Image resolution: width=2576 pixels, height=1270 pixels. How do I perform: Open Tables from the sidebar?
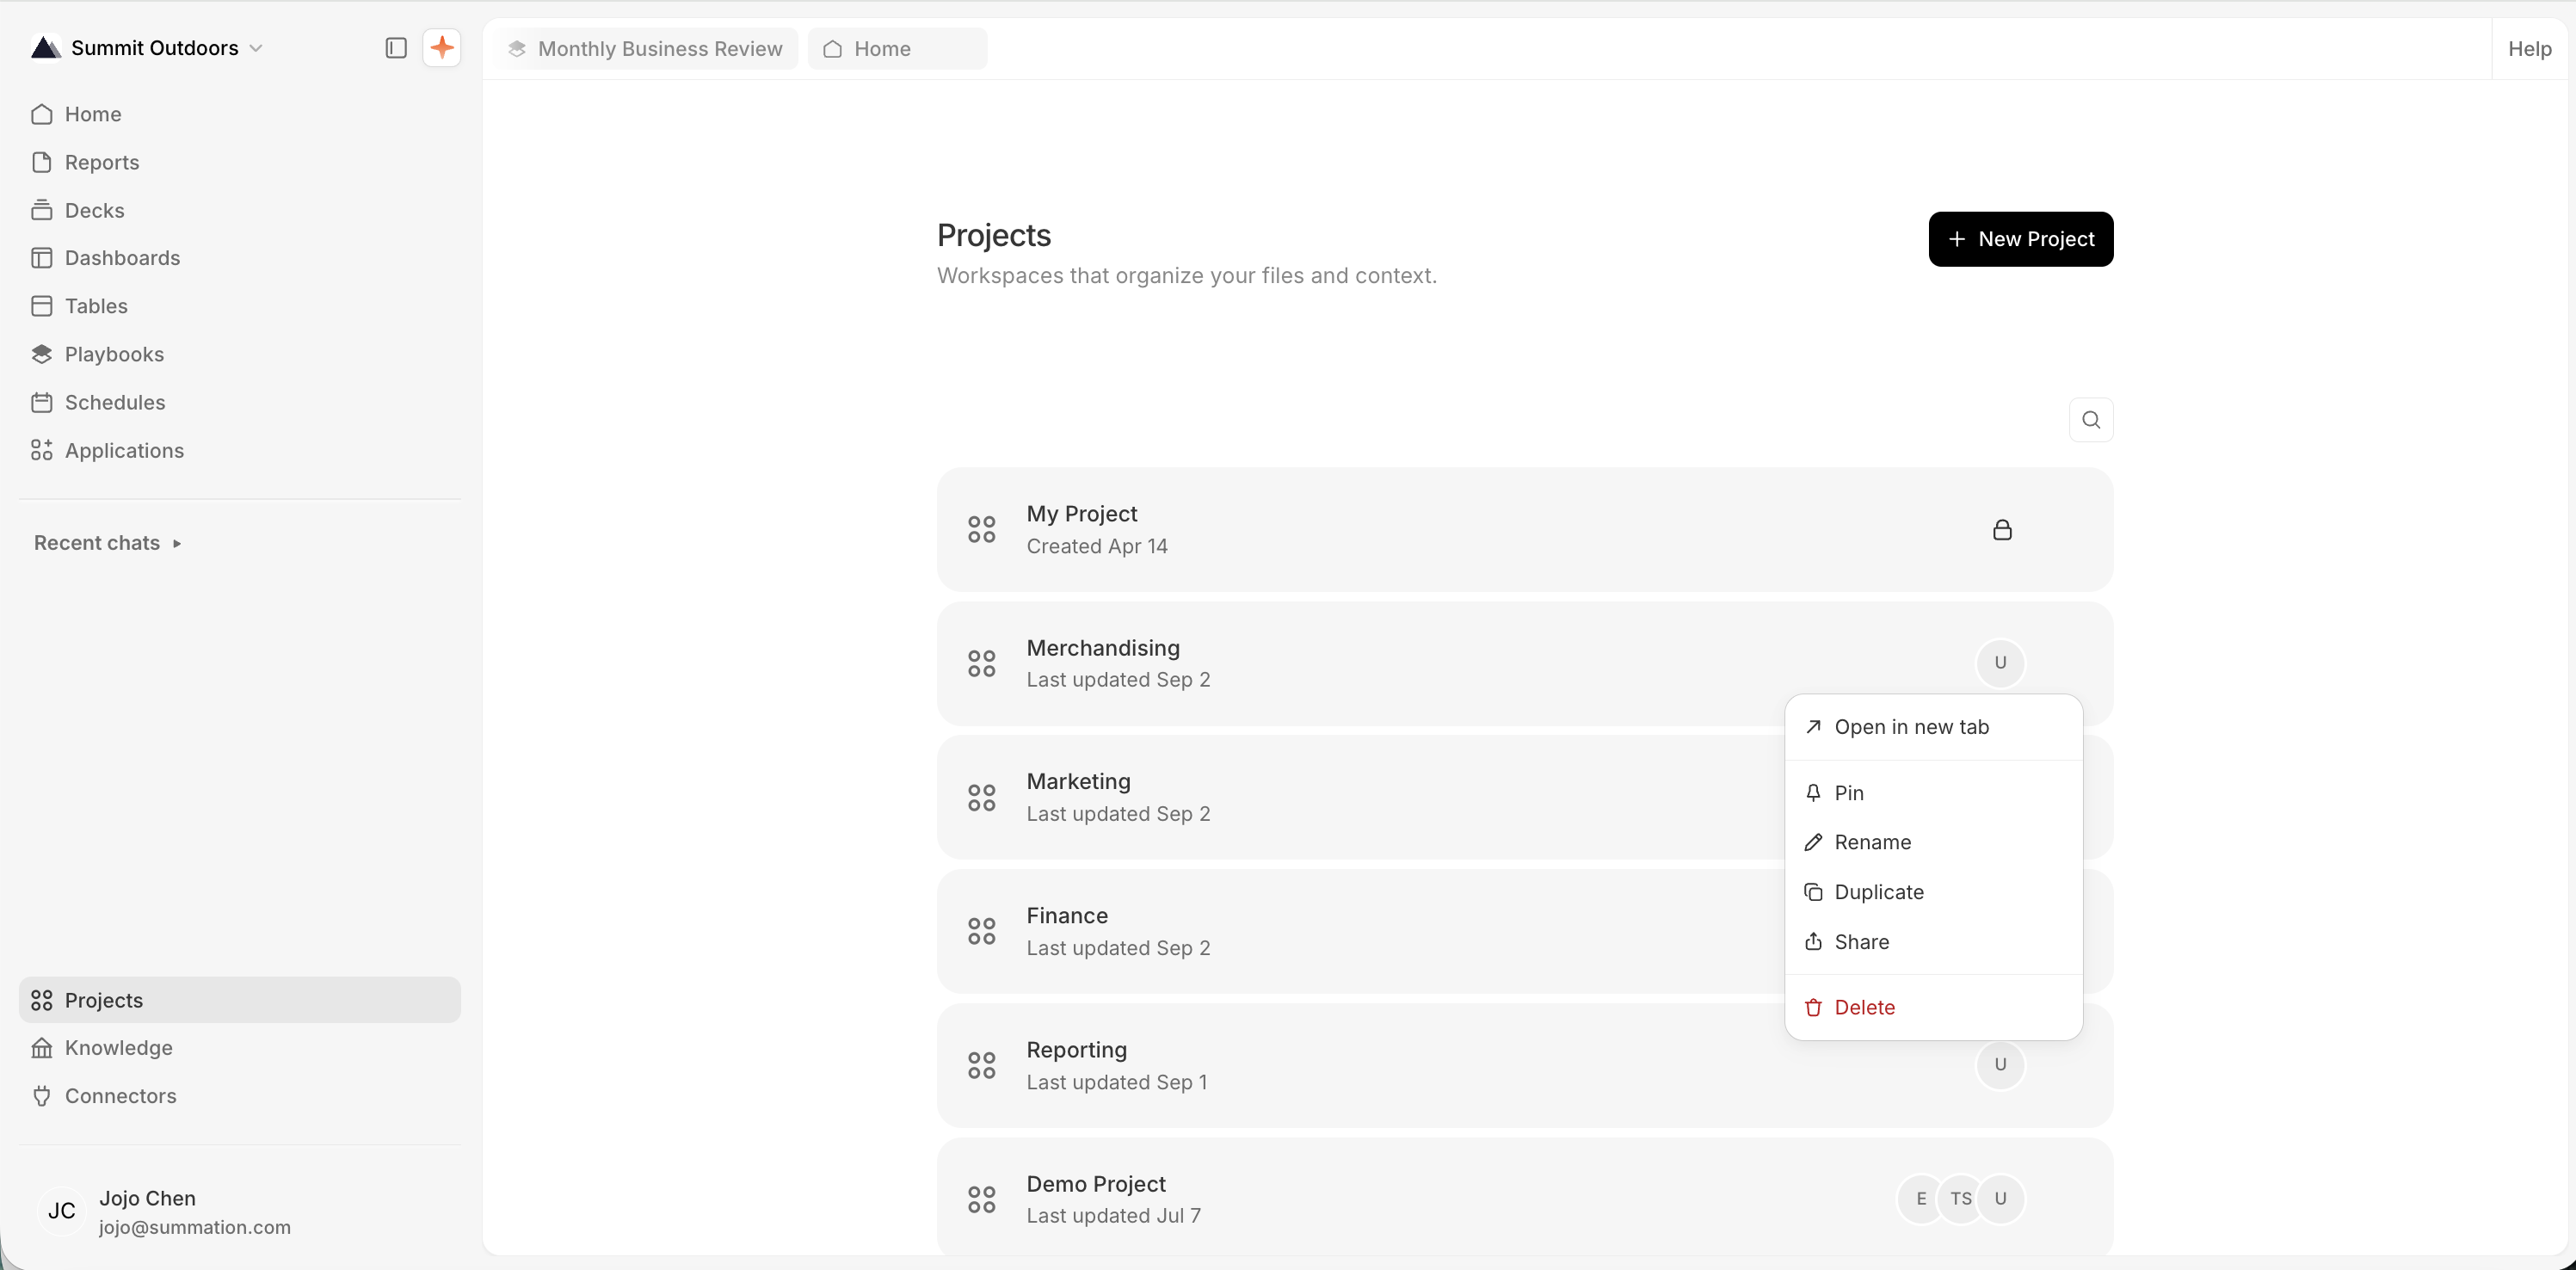tap(240, 306)
